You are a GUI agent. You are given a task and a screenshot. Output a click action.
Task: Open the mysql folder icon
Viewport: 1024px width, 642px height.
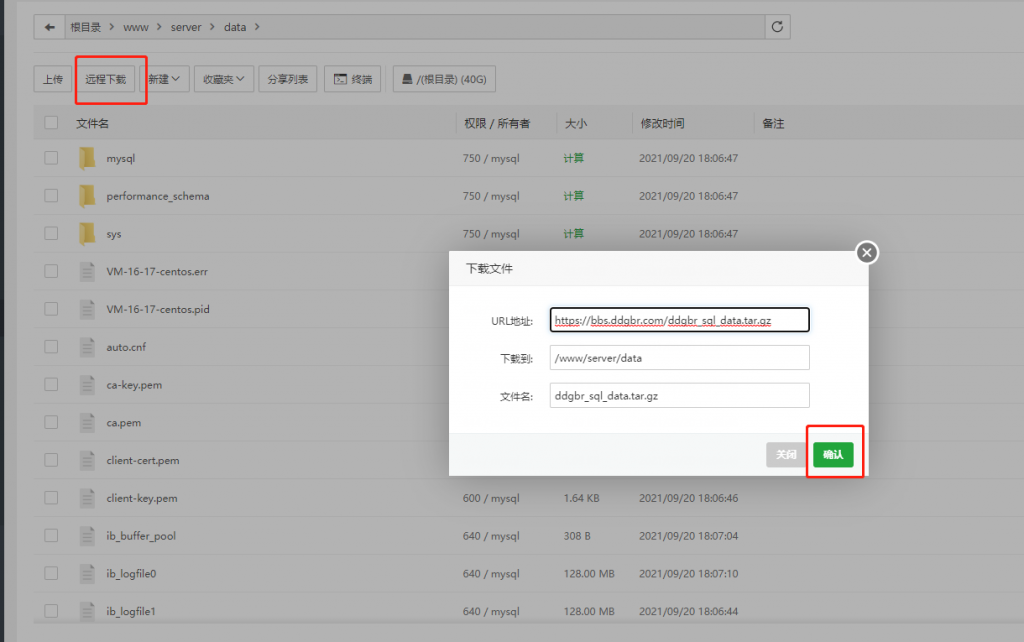87,158
